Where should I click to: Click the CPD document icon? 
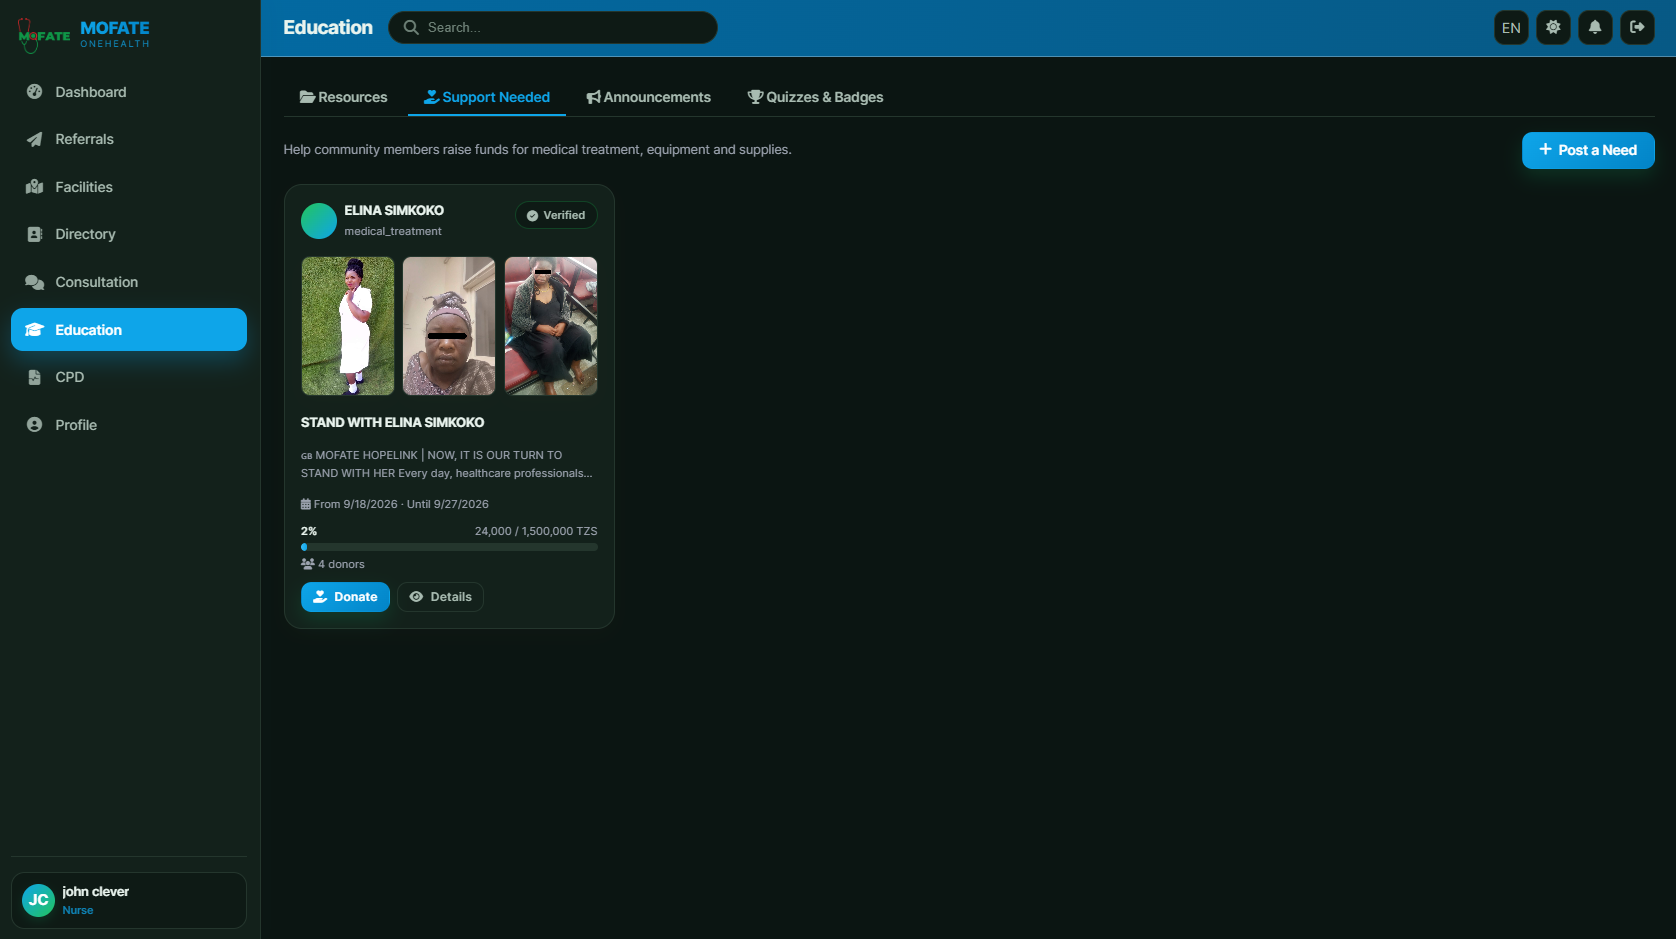(x=35, y=377)
